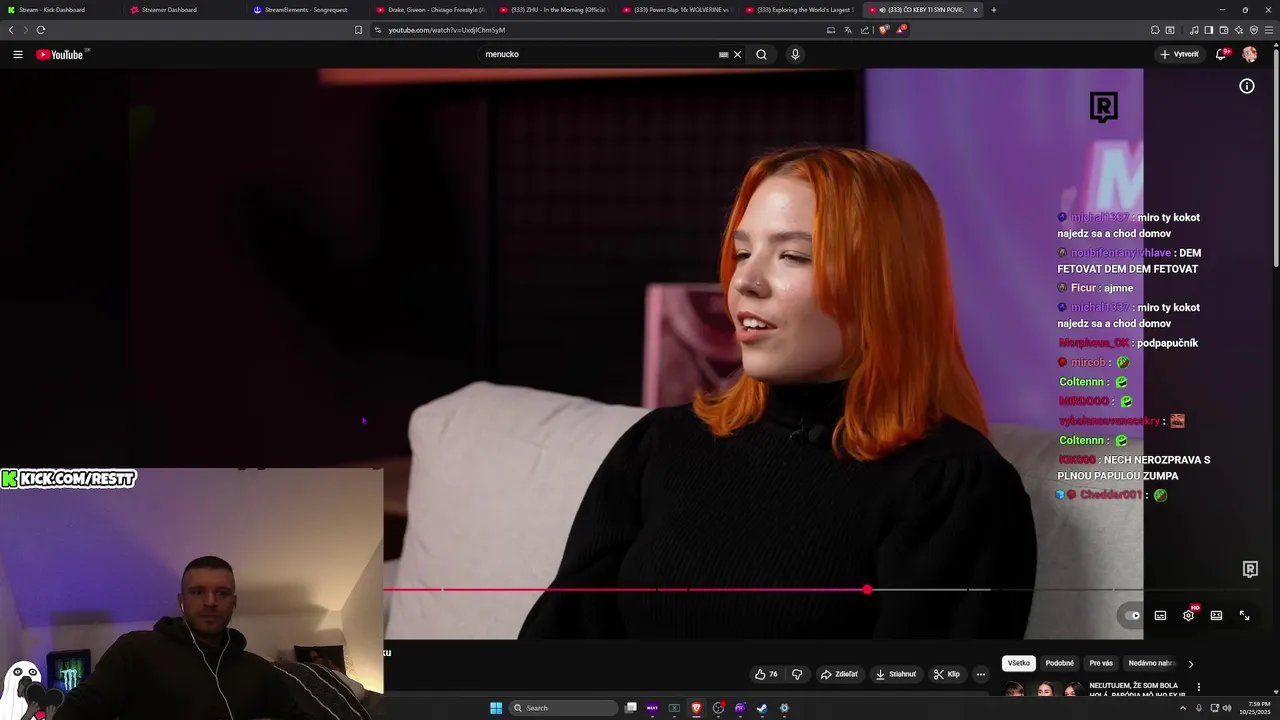Switch player to theater mode

1216,615
